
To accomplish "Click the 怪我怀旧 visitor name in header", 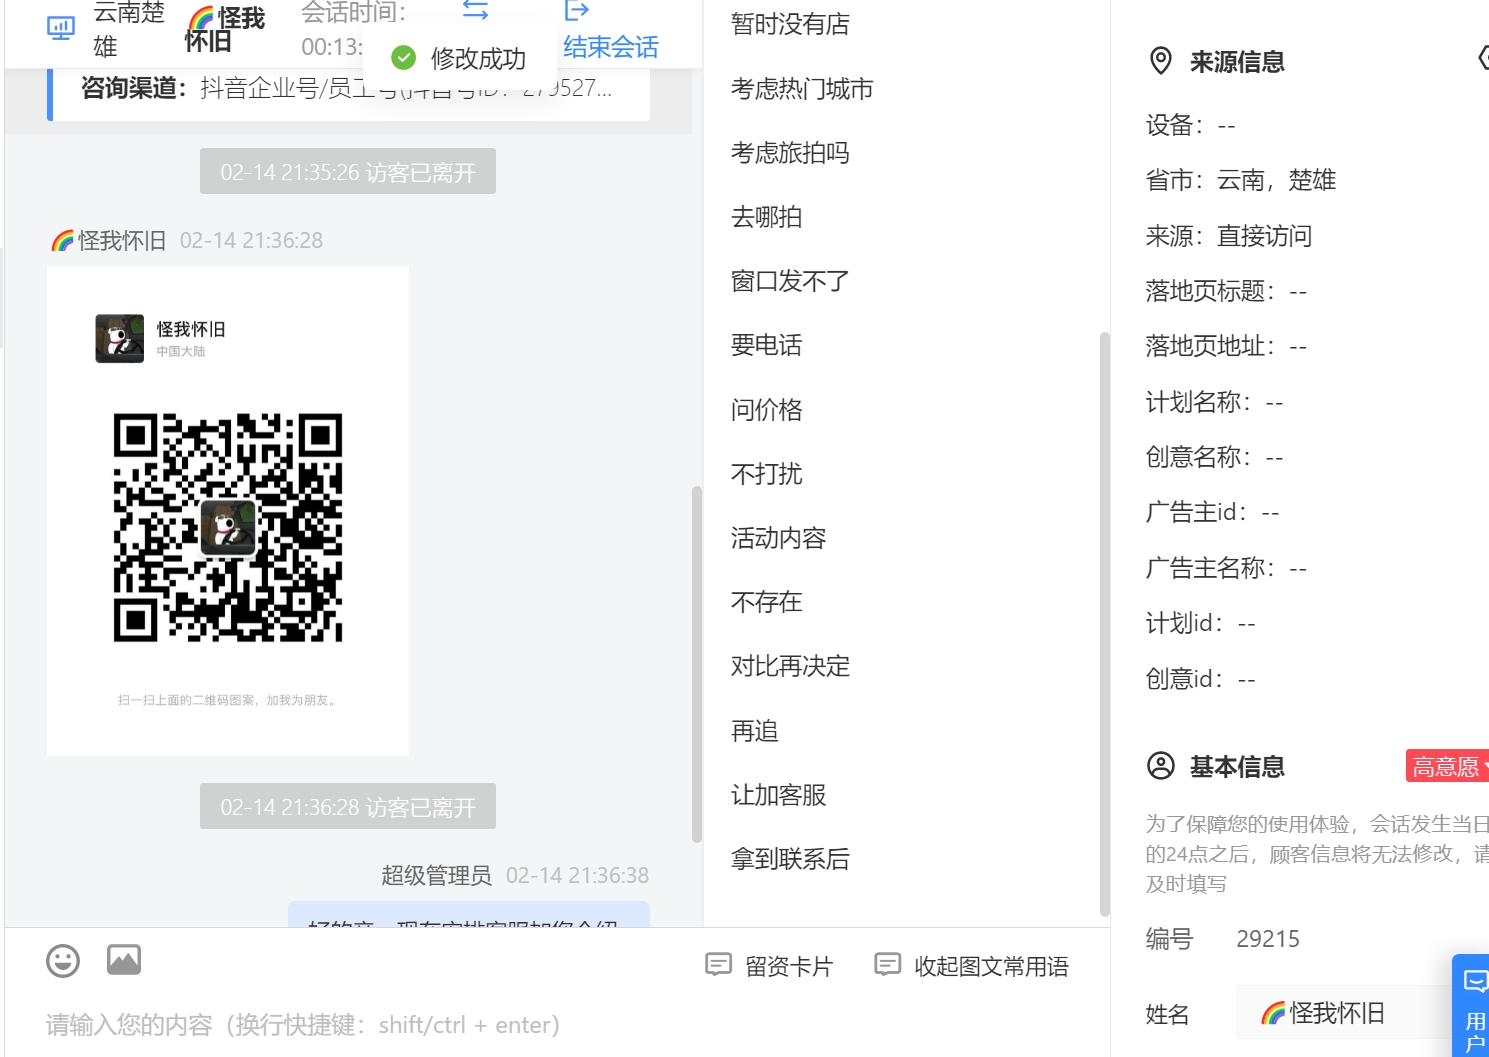I will point(226,29).
